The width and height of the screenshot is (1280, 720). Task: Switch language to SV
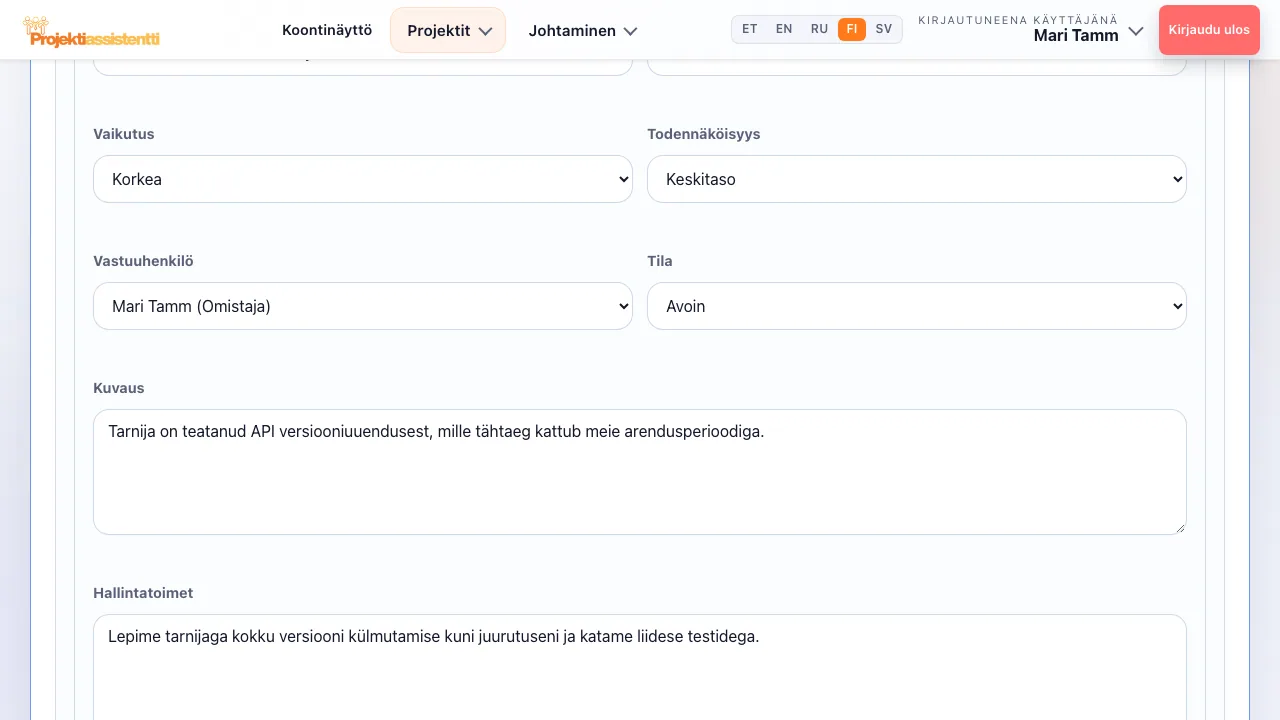(884, 29)
